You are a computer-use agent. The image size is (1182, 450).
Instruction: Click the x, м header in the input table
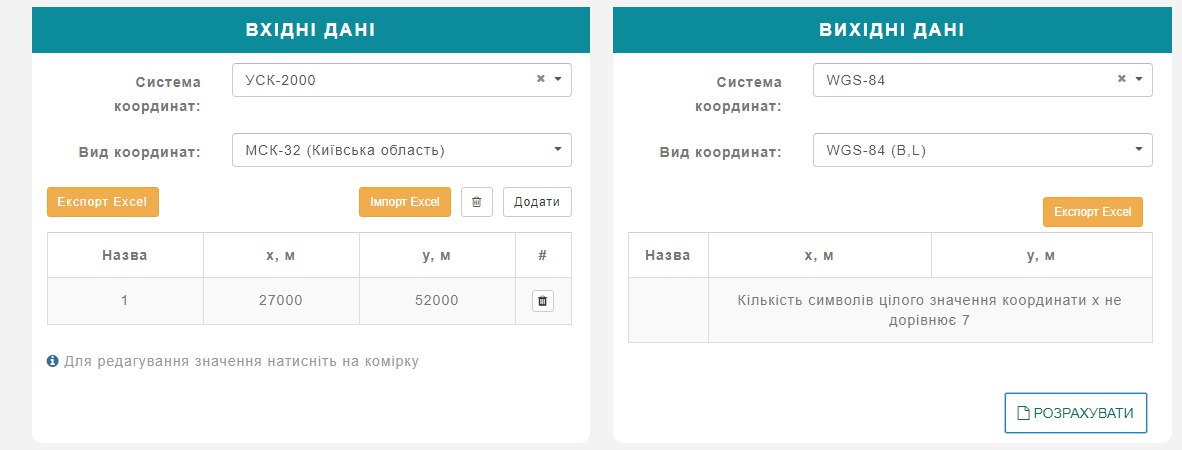click(281, 256)
